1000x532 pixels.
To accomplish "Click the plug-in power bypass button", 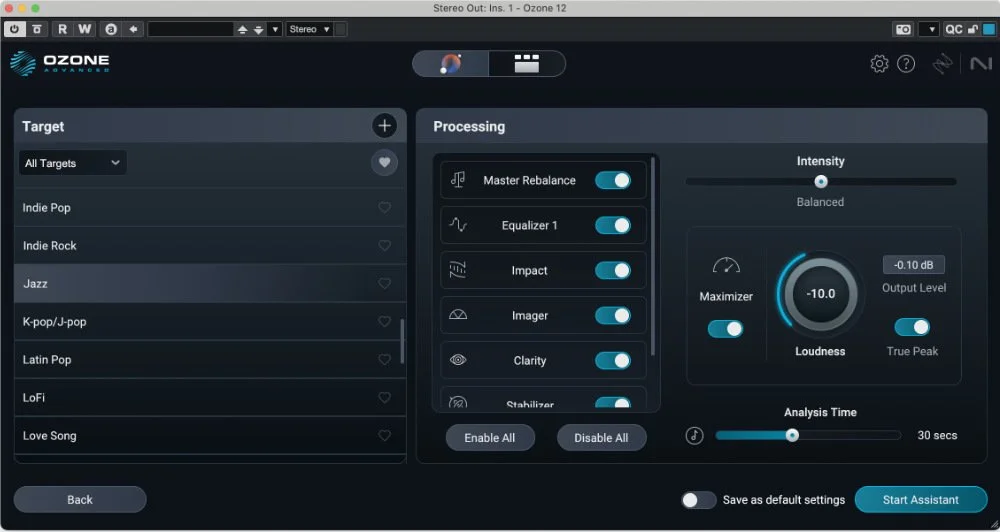I will tap(15, 29).
